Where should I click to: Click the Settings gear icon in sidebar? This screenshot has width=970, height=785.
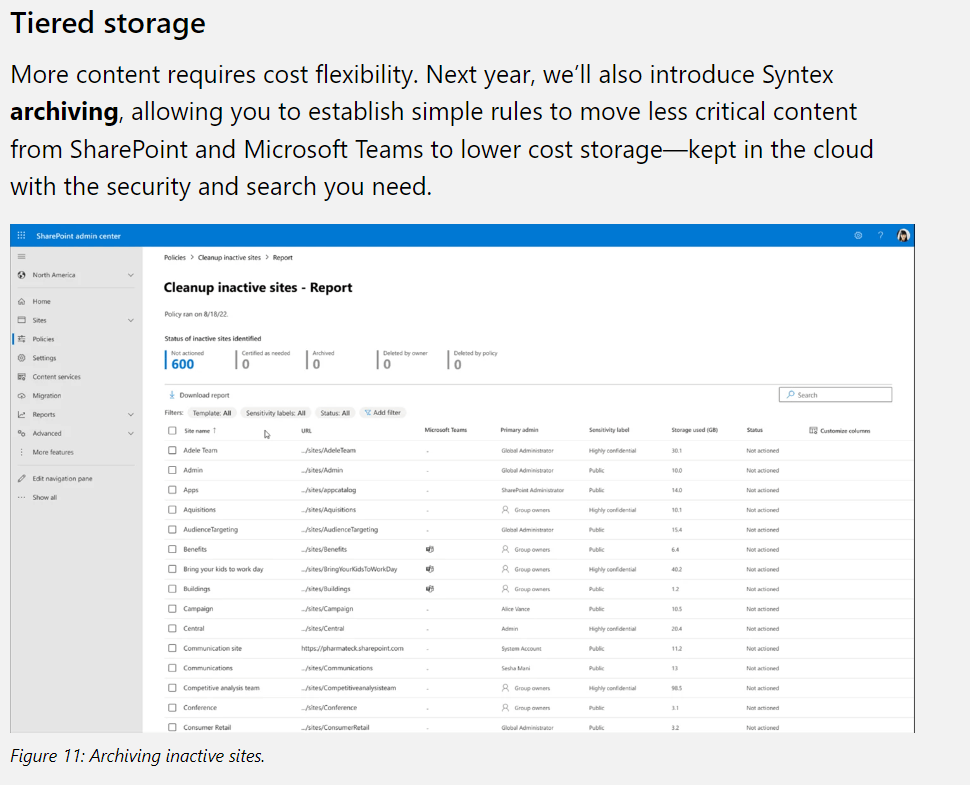click(22, 358)
